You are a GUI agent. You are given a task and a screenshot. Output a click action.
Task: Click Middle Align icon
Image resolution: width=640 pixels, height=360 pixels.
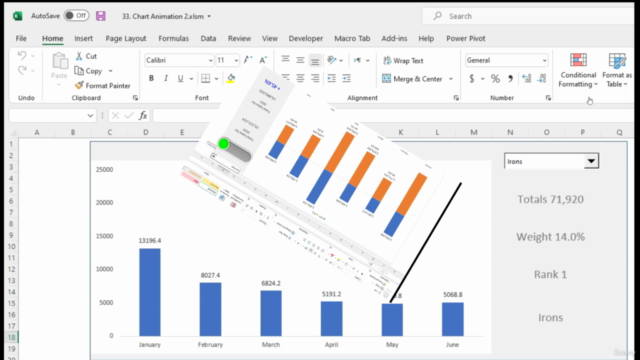tap(300, 60)
